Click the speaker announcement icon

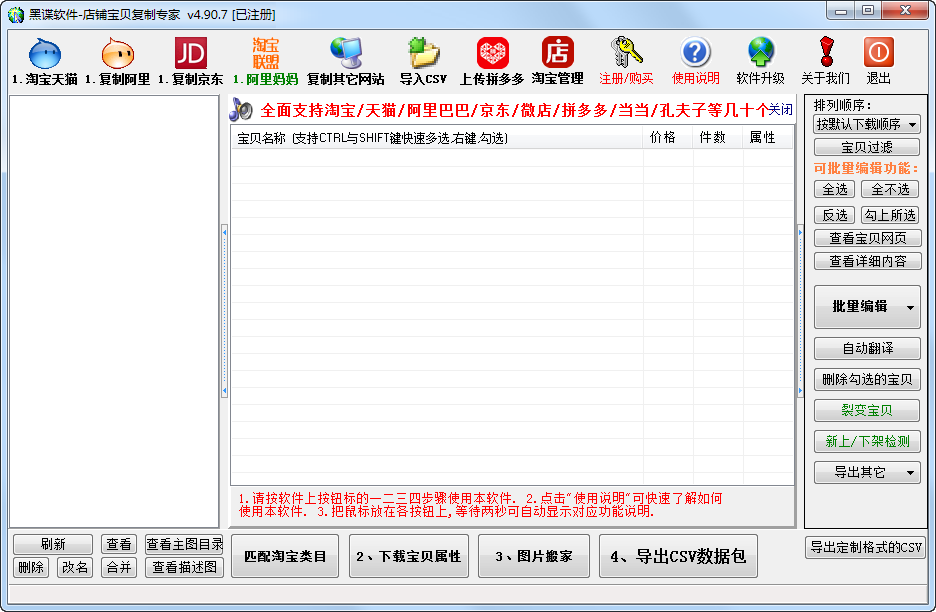241,109
